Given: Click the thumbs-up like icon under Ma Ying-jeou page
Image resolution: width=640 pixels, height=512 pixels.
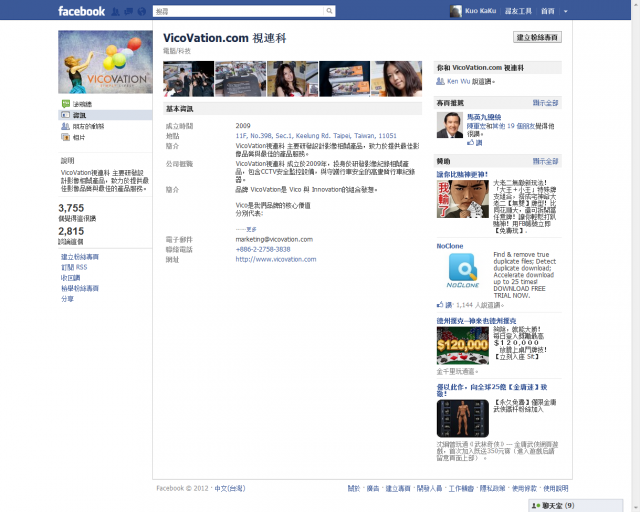Looking at the screenshot, I should point(471,142).
